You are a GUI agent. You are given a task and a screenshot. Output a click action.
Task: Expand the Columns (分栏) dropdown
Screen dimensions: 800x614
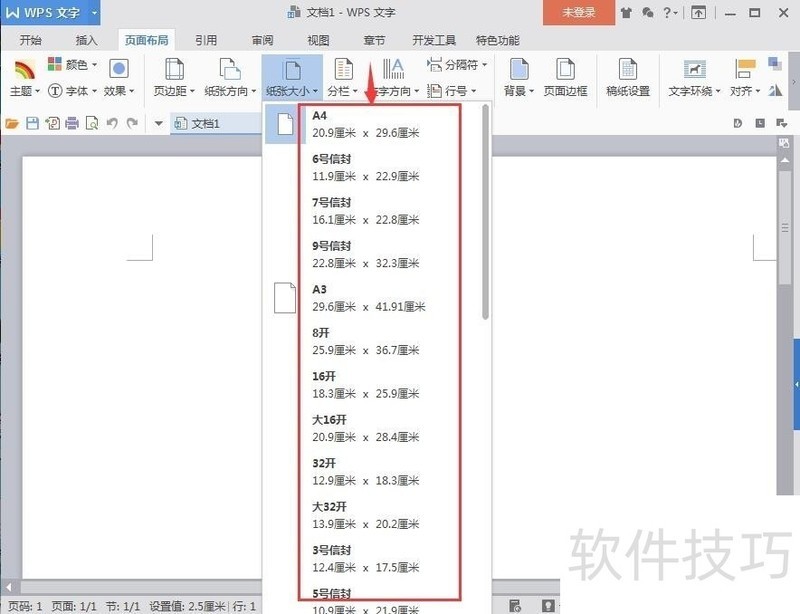343,91
